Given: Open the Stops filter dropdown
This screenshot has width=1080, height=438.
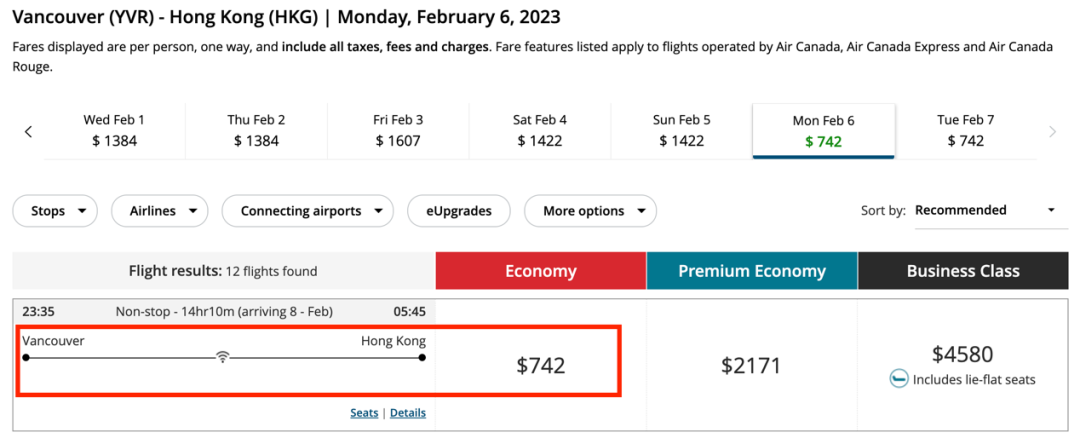Looking at the screenshot, I should pyautogui.click(x=55, y=211).
